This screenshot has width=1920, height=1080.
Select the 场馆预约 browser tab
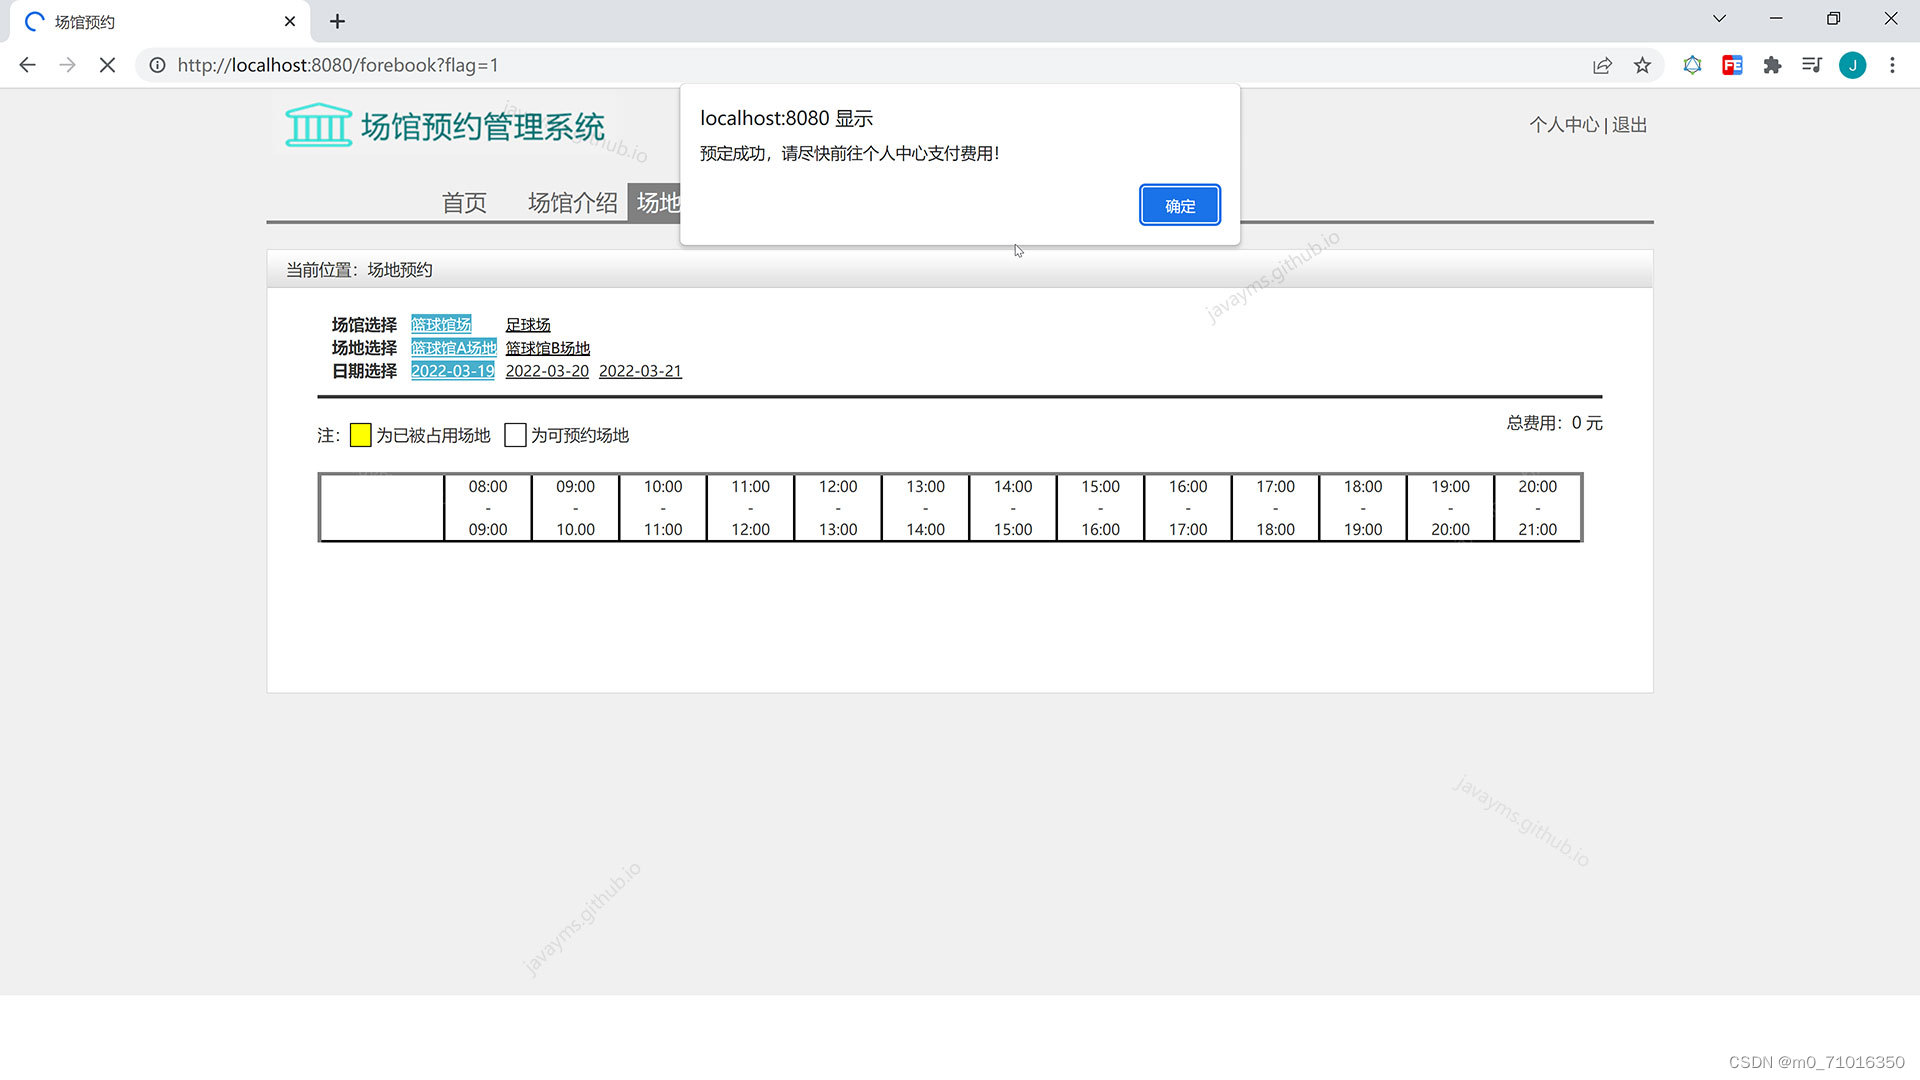click(160, 21)
